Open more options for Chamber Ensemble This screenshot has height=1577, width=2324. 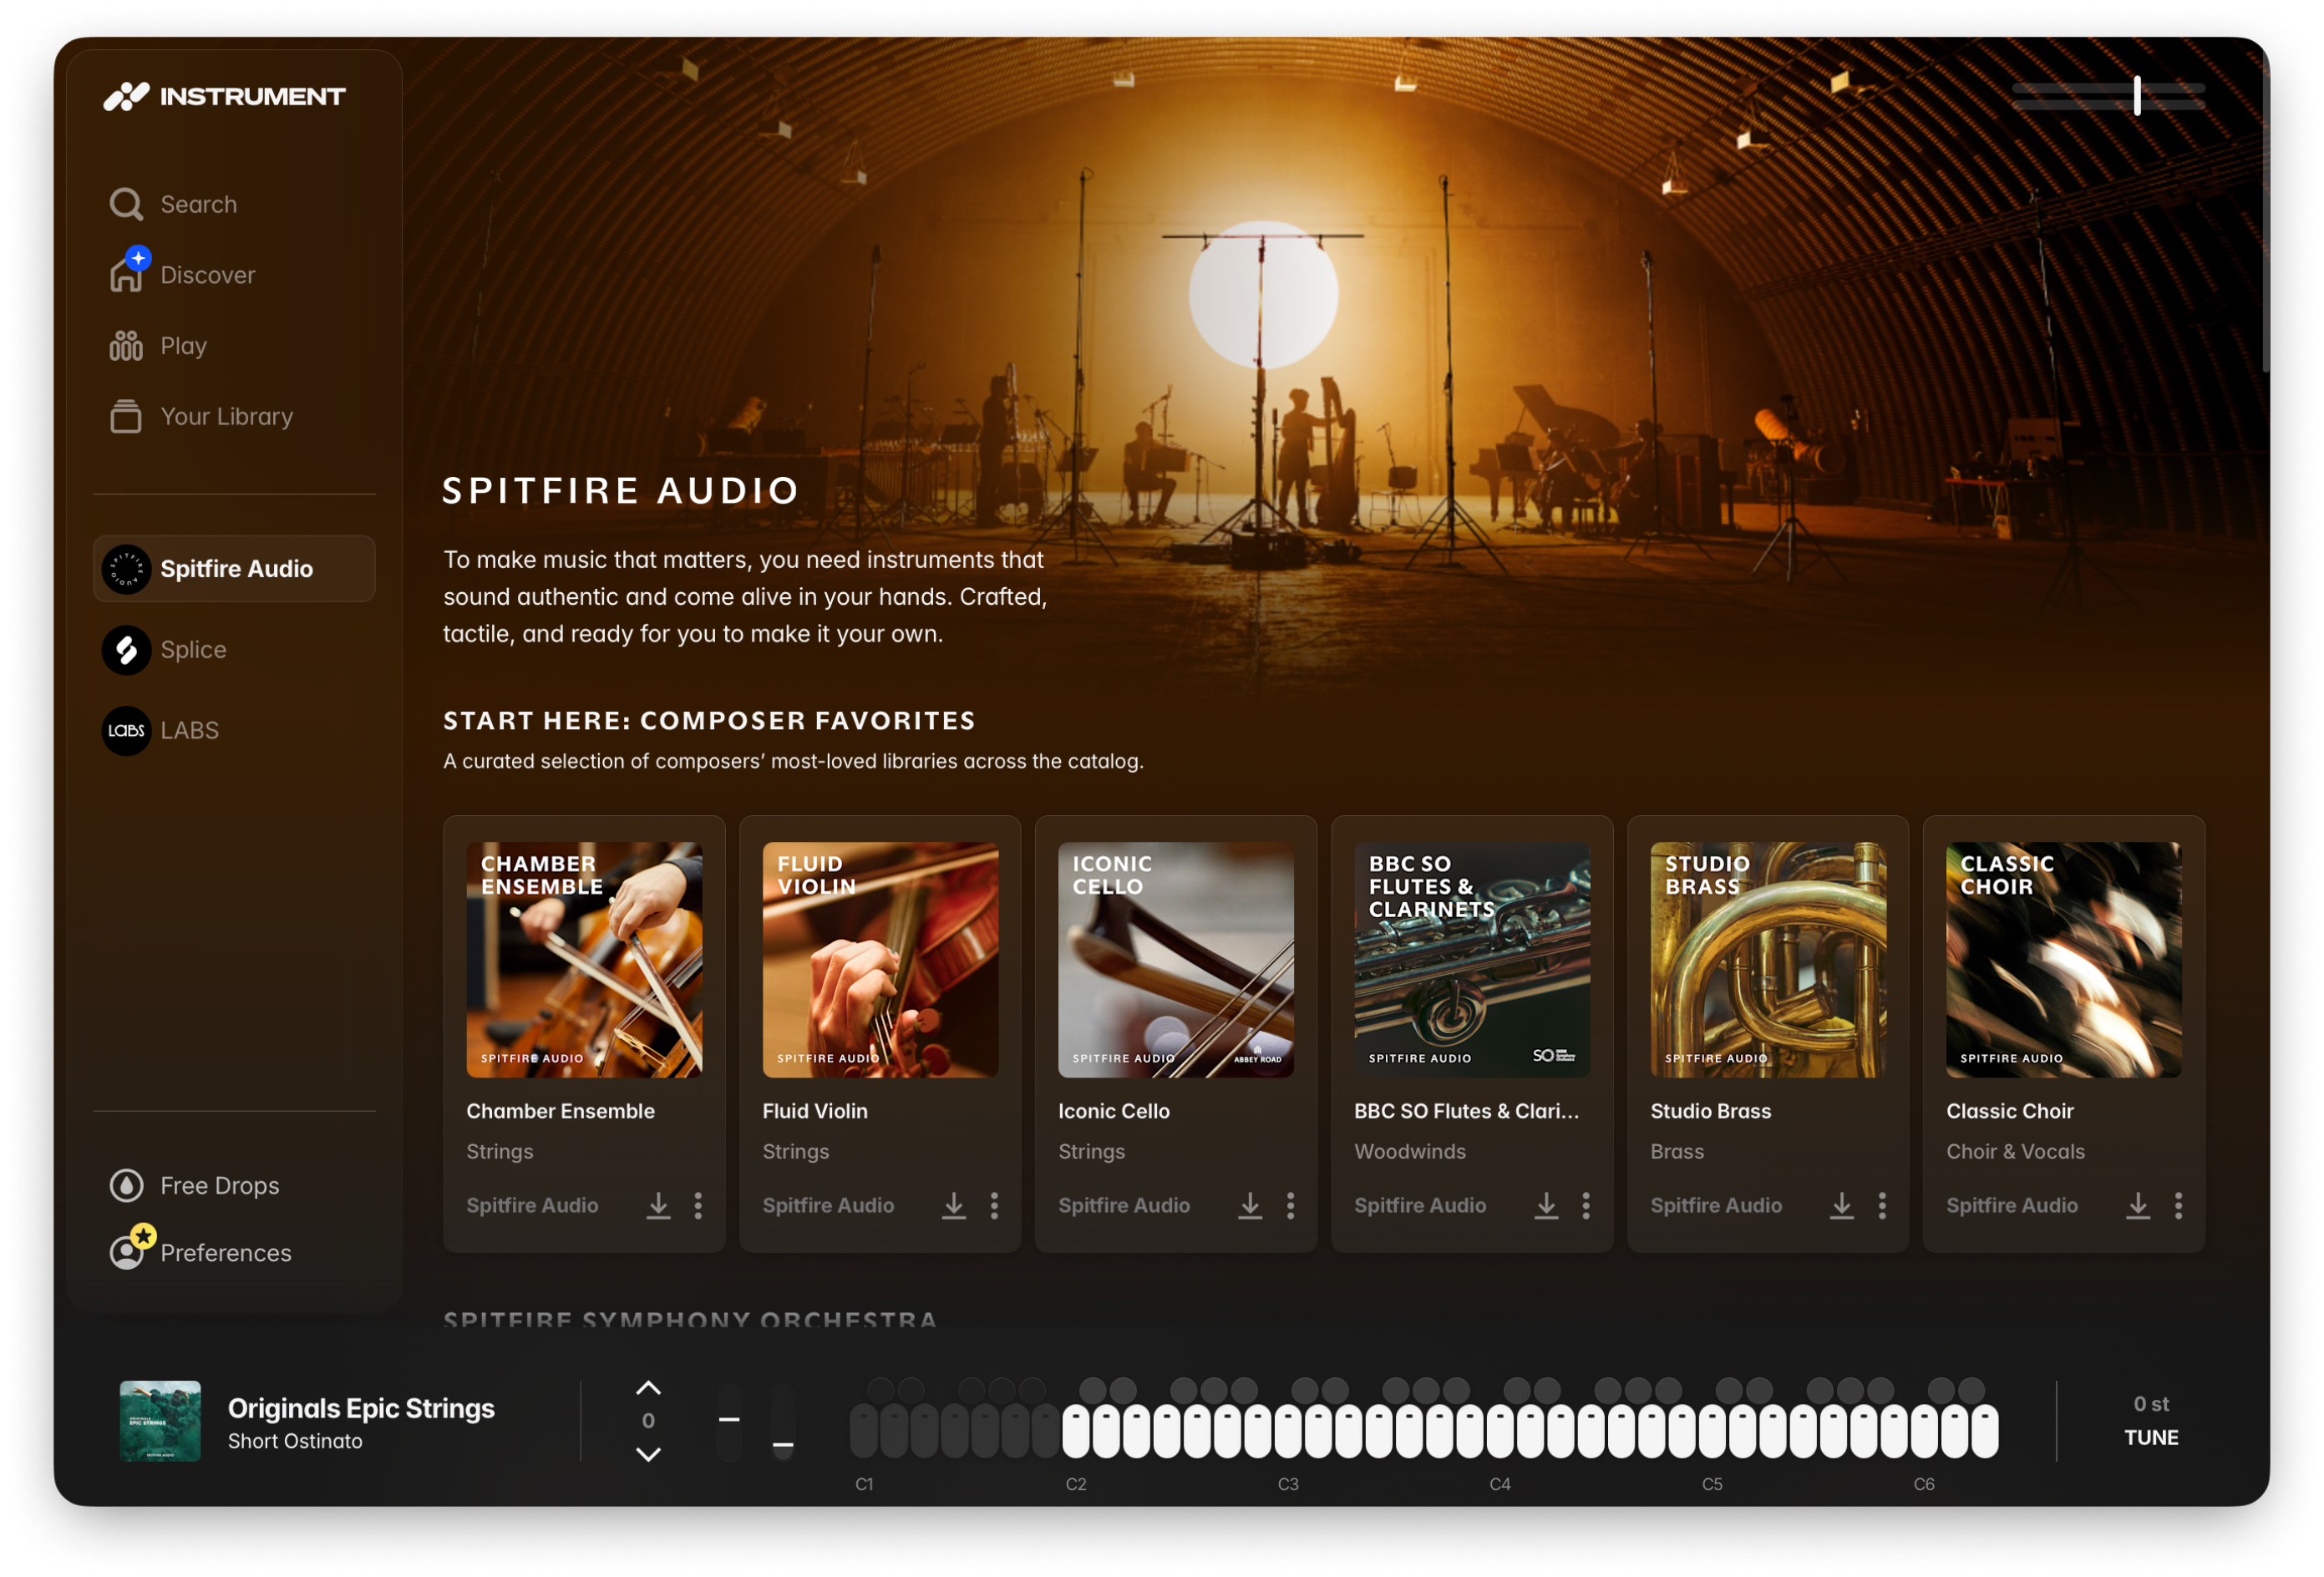pyautogui.click(x=698, y=1205)
